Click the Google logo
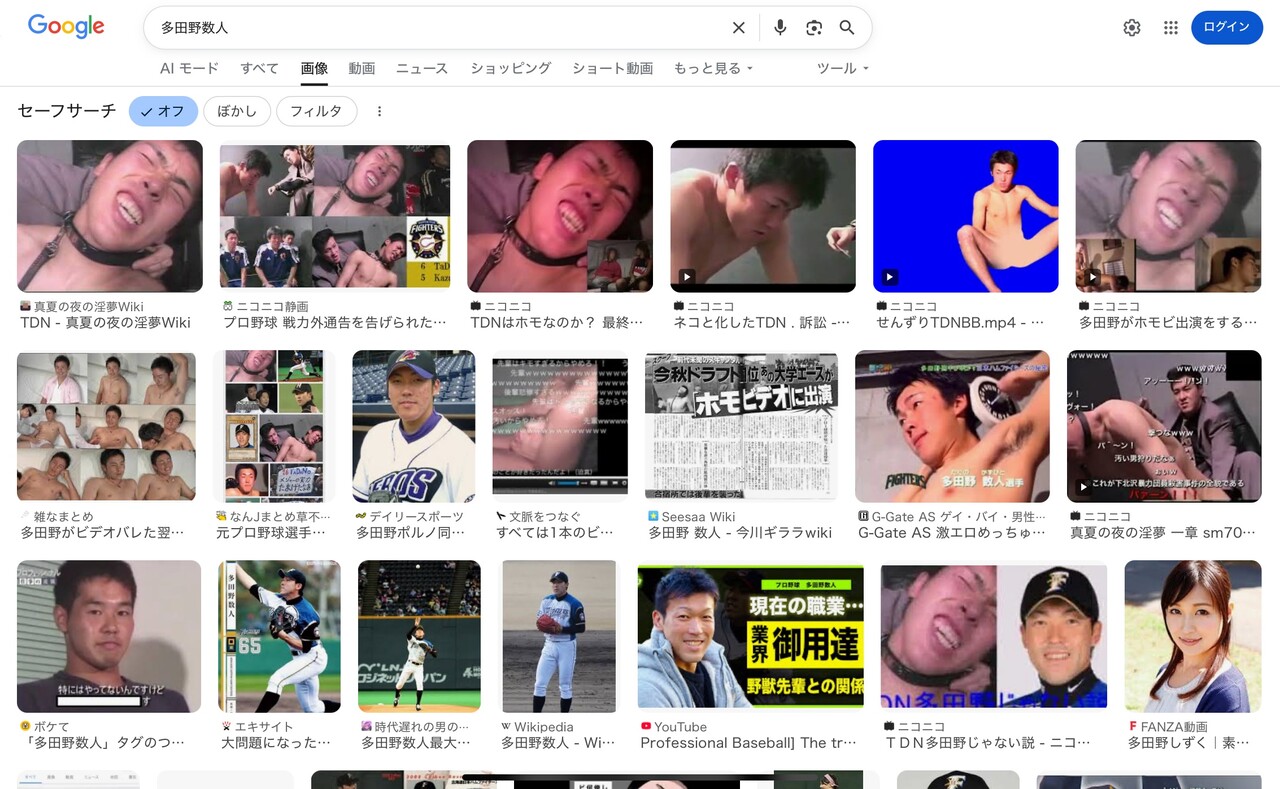The height and width of the screenshot is (789, 1280). pos(66,27)
